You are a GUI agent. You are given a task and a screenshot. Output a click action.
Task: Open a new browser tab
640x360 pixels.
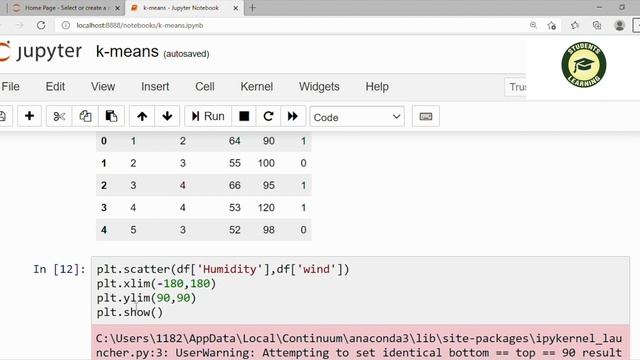tap(252, 8)
